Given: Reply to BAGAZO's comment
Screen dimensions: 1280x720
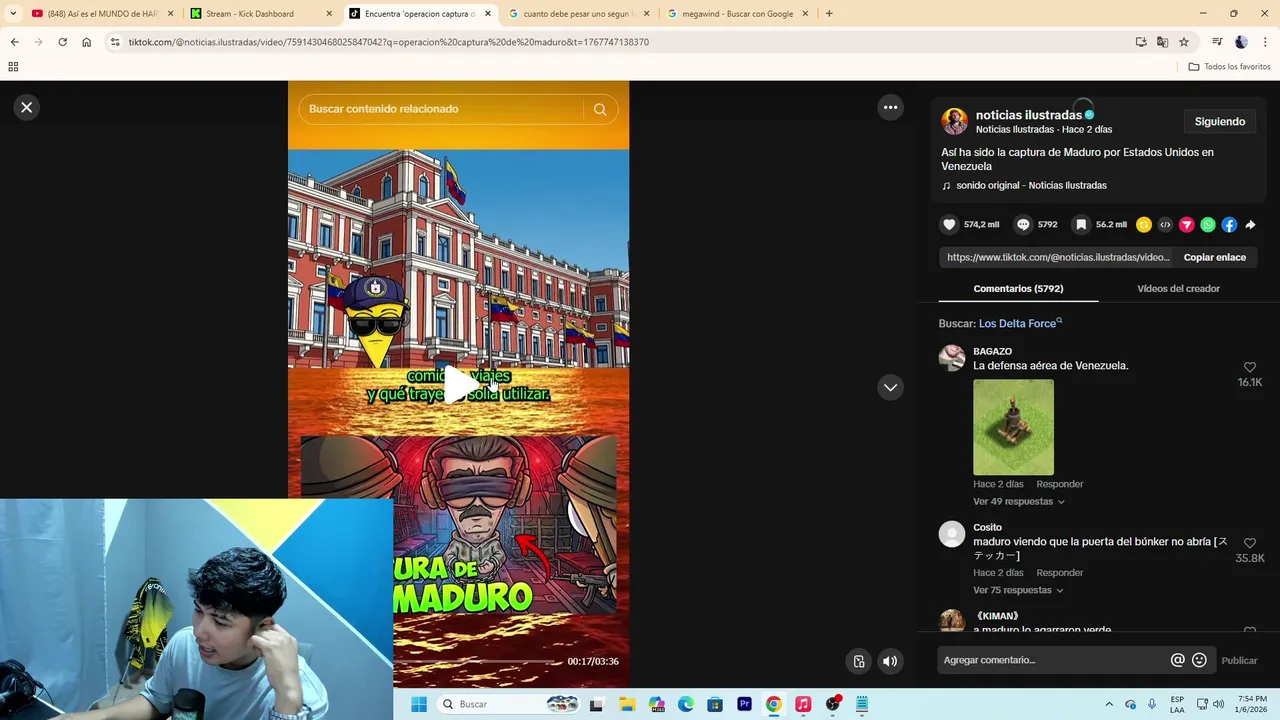Looking at the screenshot, I should tap(1060, 484).
